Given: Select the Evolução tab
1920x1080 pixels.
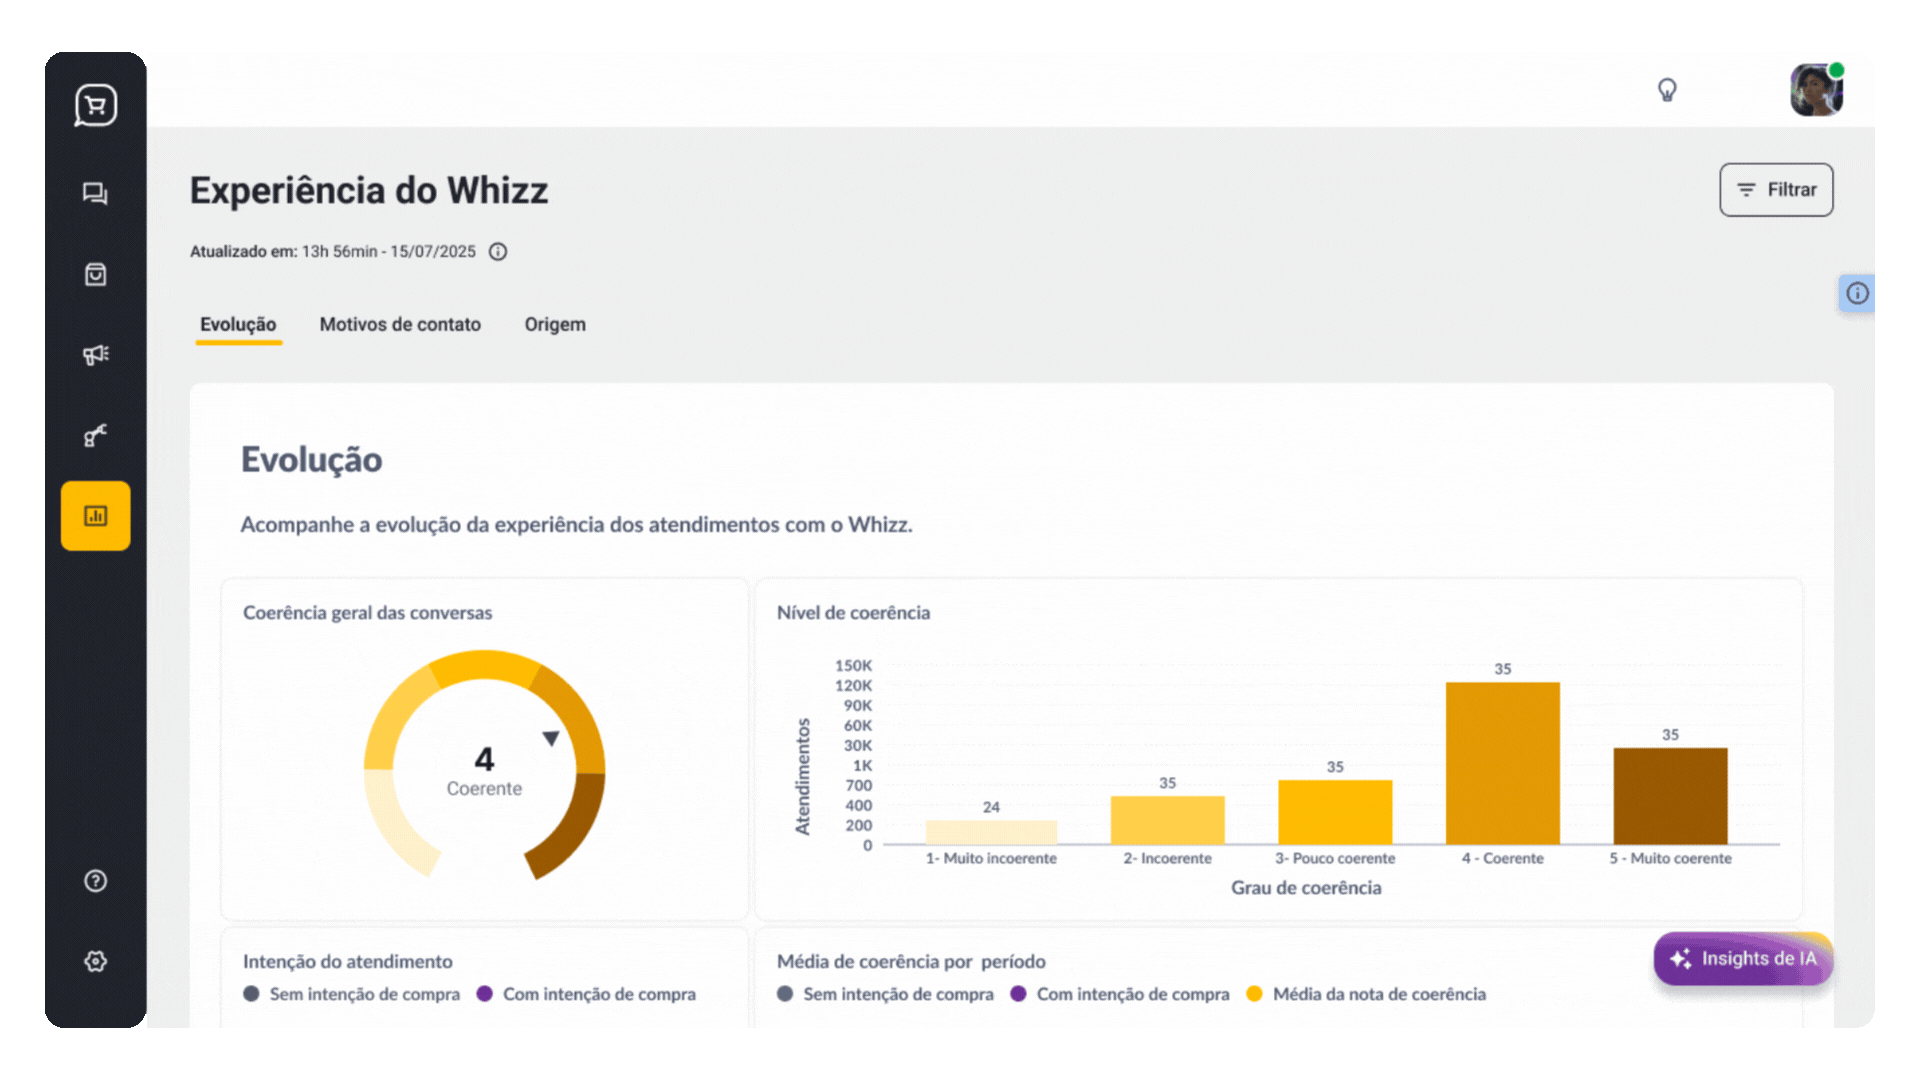Looking at the screenshot, I should click(x=238, y=324).
